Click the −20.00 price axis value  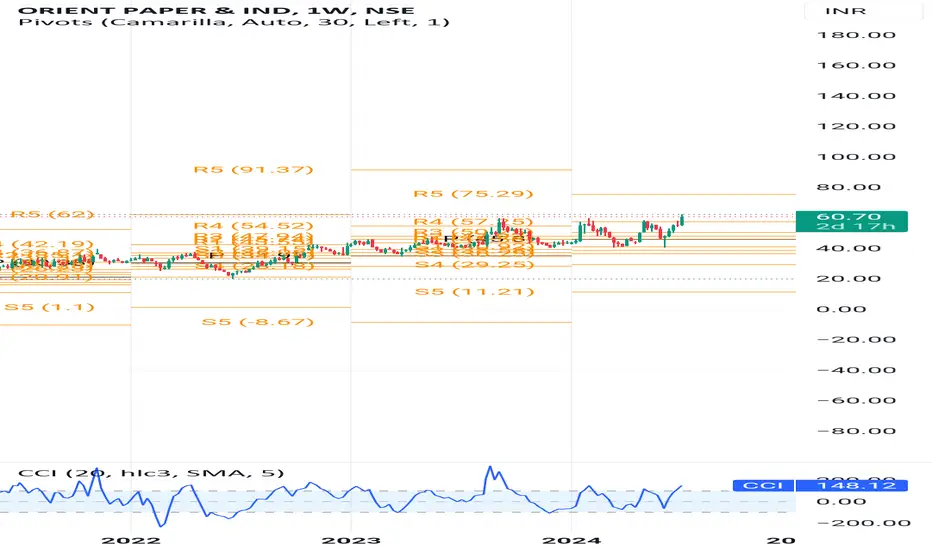pyautogui.click(x=856, y=340)
